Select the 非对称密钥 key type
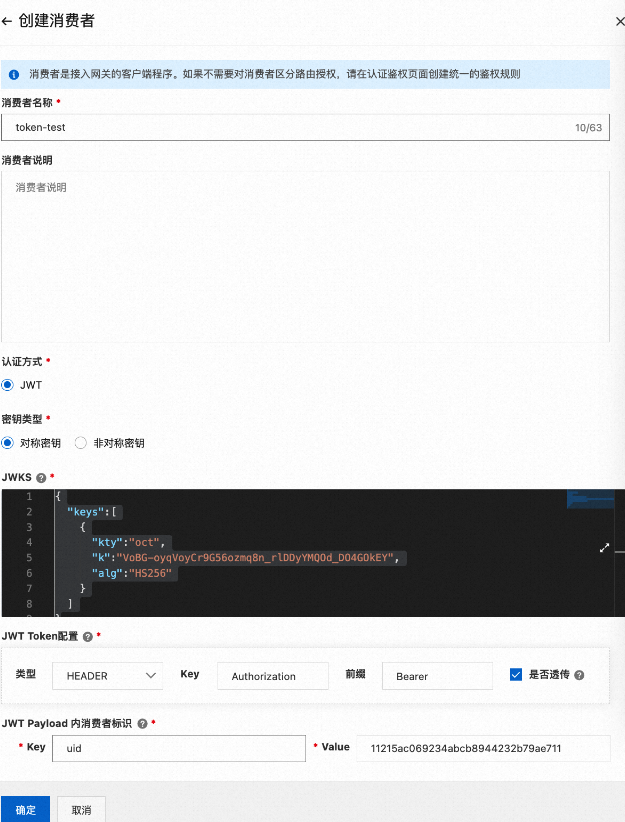The height and width of the screenshot is (822, 625). tap(80, 443)
